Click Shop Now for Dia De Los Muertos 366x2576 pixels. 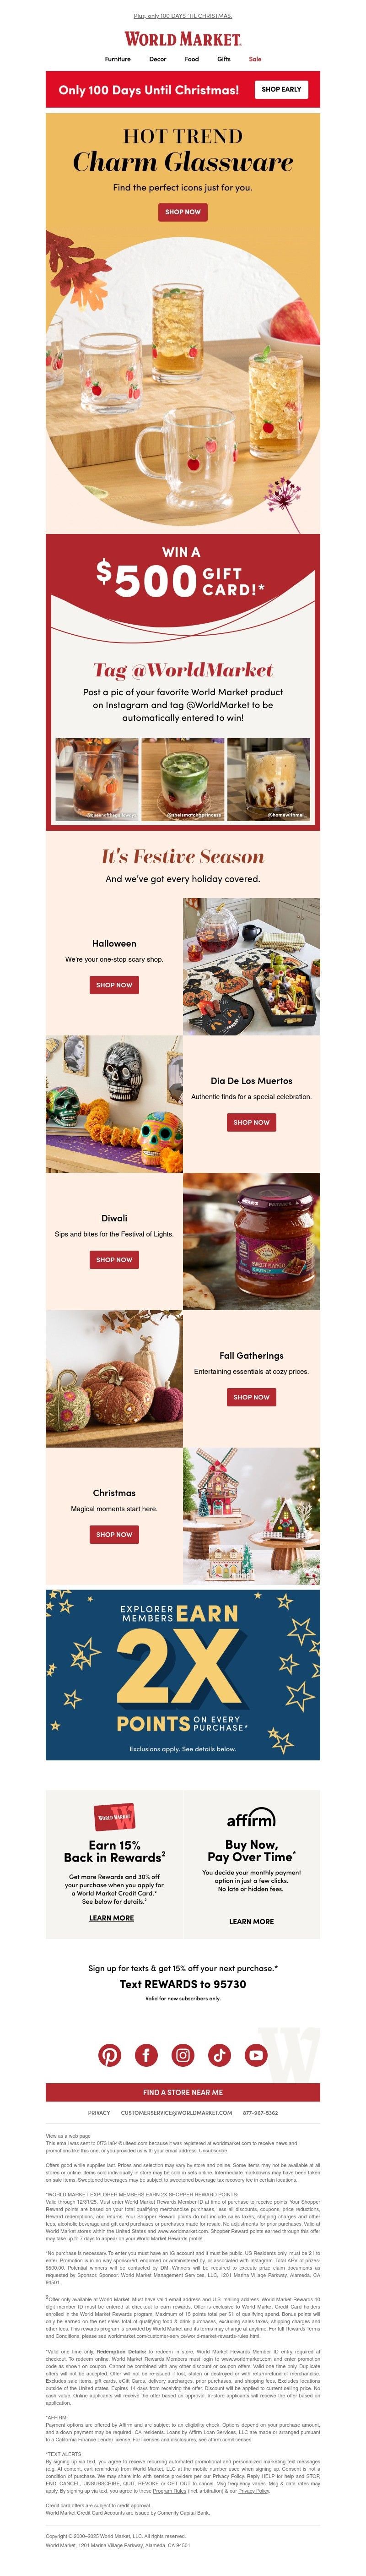click(251, 1122)
